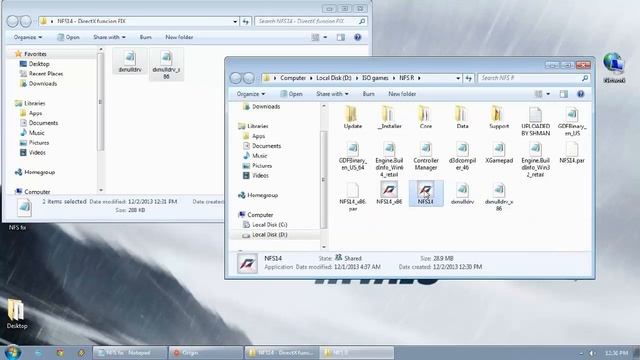The width and height of the screenshot is (640, 360).
Task: Select dxnulldrv_x86 file in DirectX FIX window
Action: tap(166, 64)
